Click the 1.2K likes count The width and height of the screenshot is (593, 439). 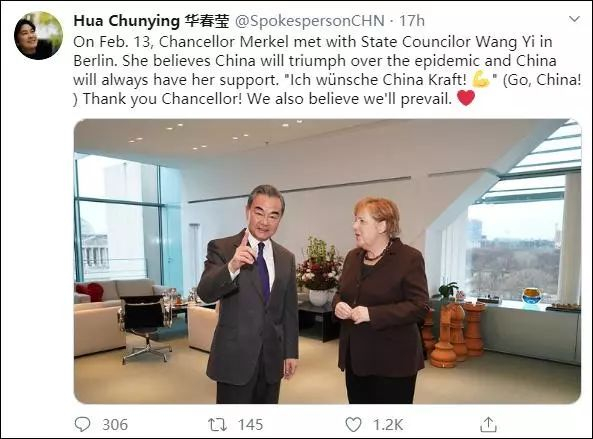(388, 425)
